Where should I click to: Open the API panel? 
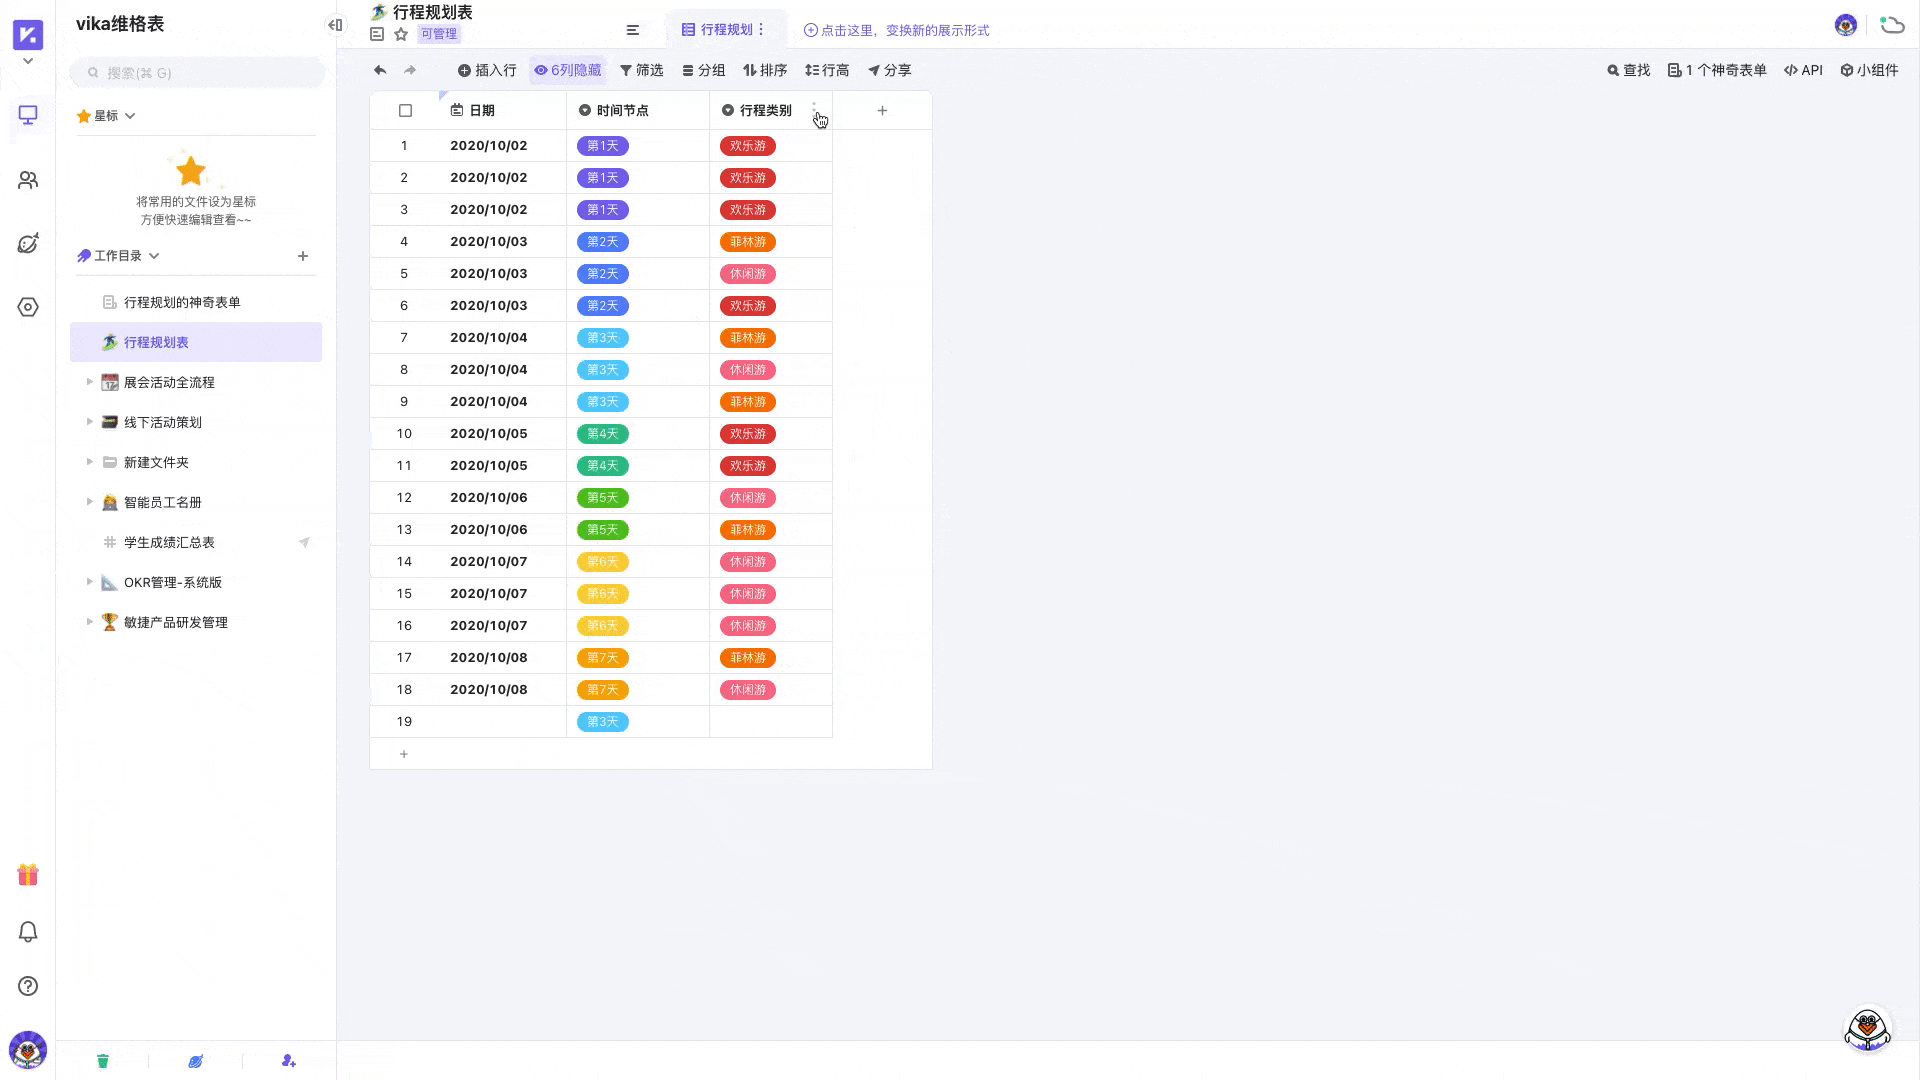1803,70
